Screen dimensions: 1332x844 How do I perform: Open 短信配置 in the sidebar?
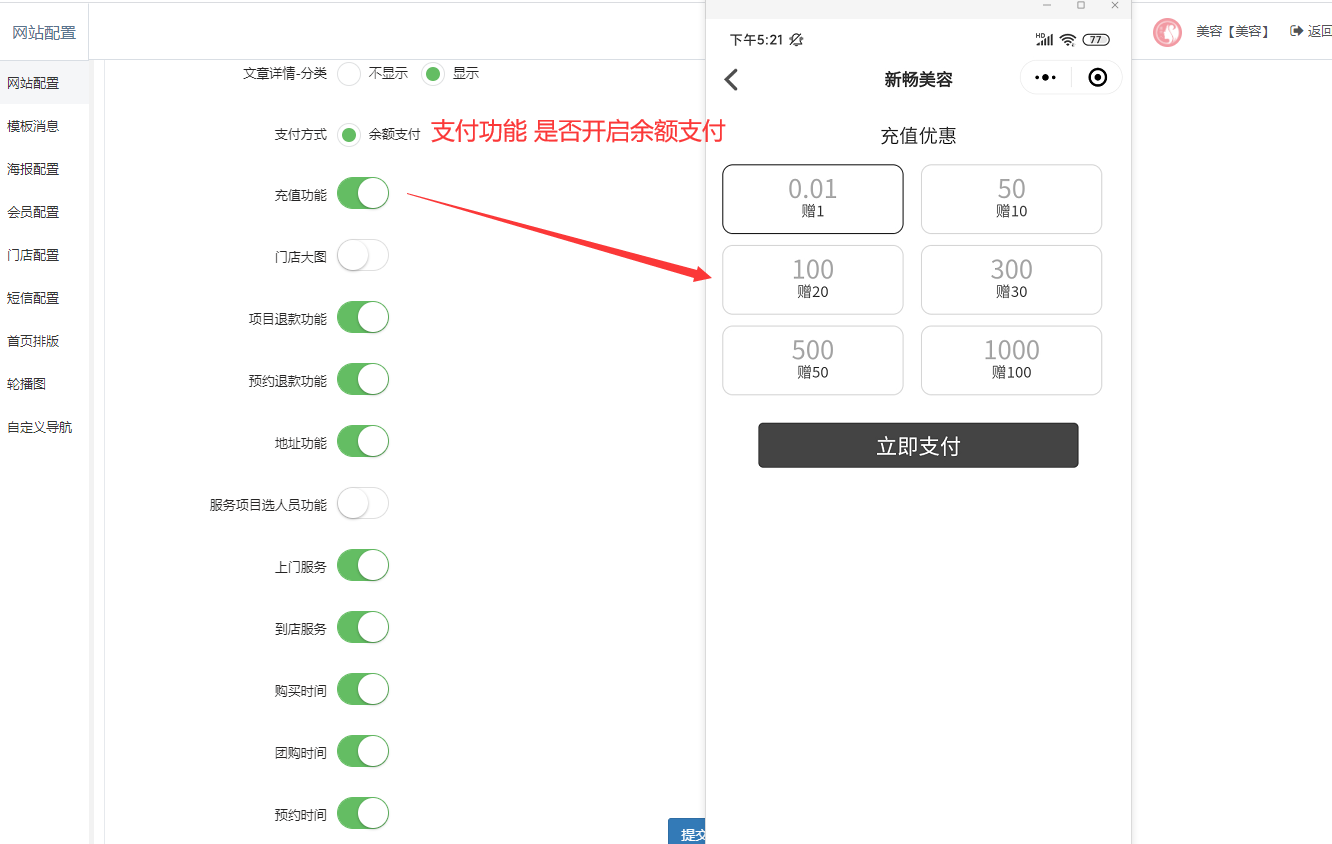[x=44, y=298]
